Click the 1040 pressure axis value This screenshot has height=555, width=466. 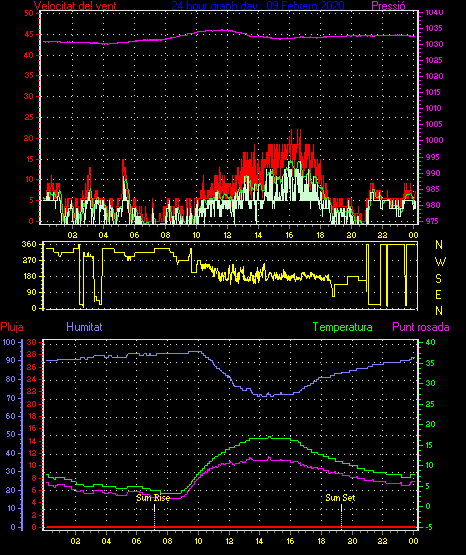click(434, 13)
